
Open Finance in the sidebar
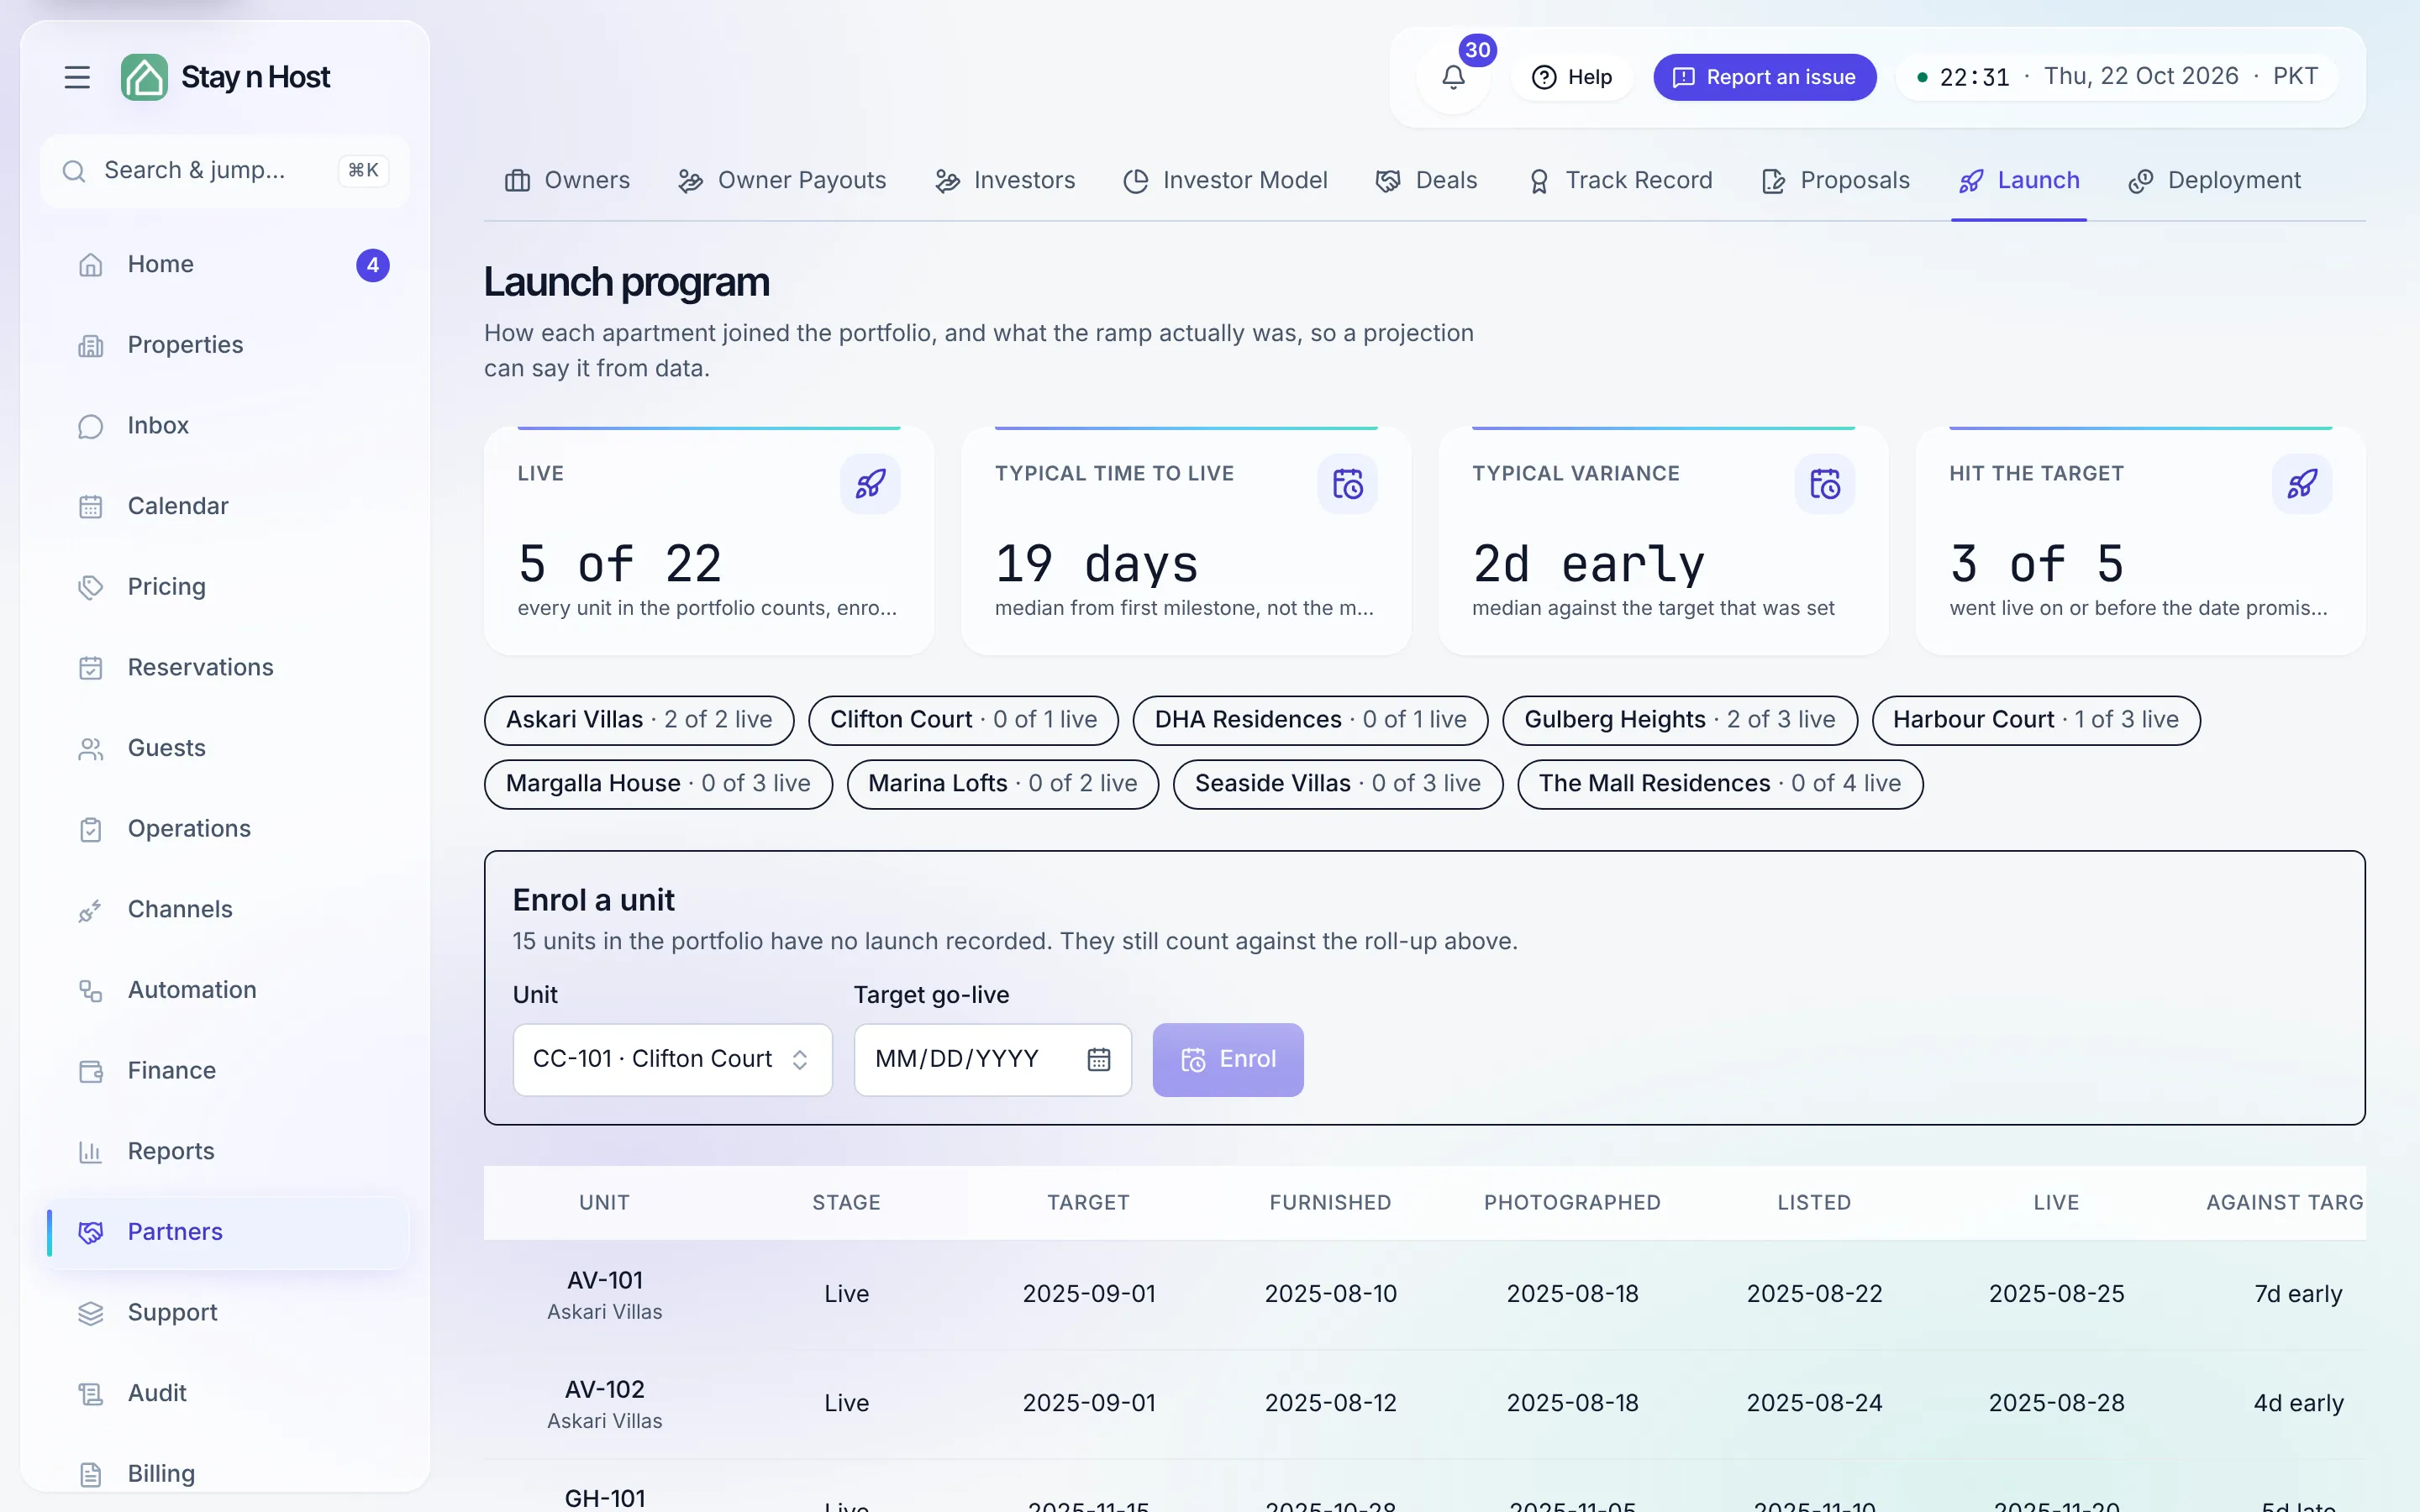tap(227, 1071)
